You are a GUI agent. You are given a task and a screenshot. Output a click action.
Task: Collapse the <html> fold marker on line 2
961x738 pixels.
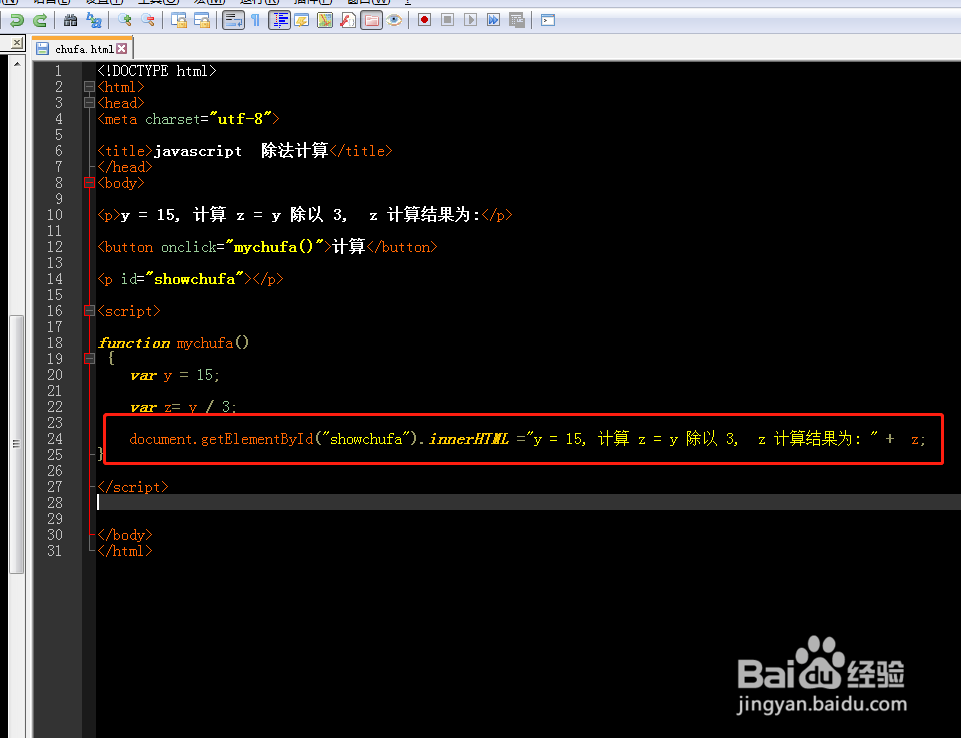89,87
